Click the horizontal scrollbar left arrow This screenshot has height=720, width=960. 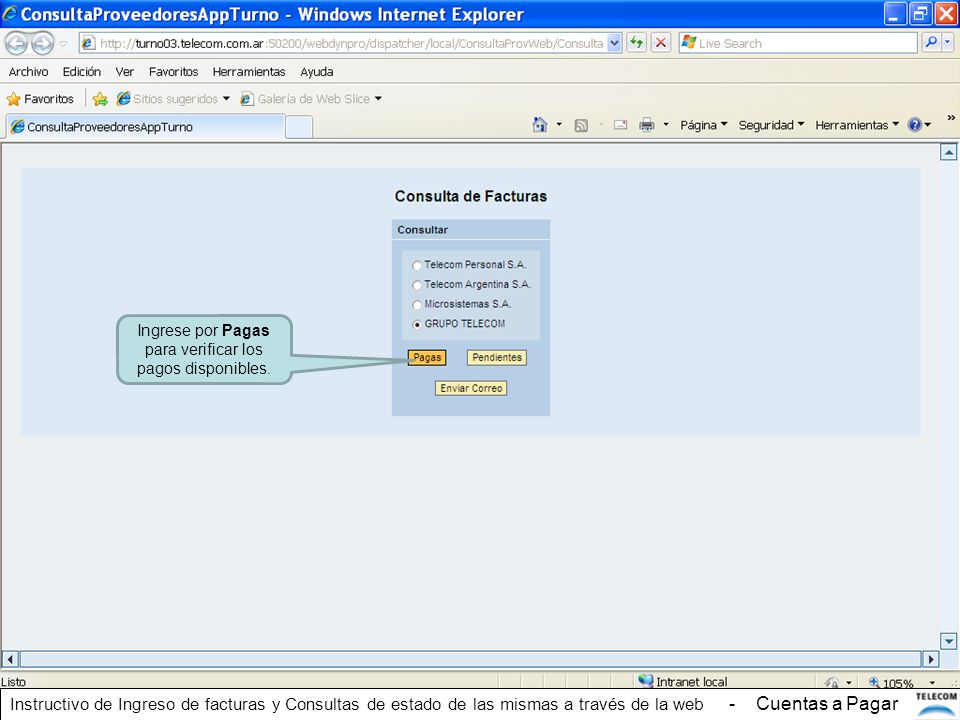10,659
